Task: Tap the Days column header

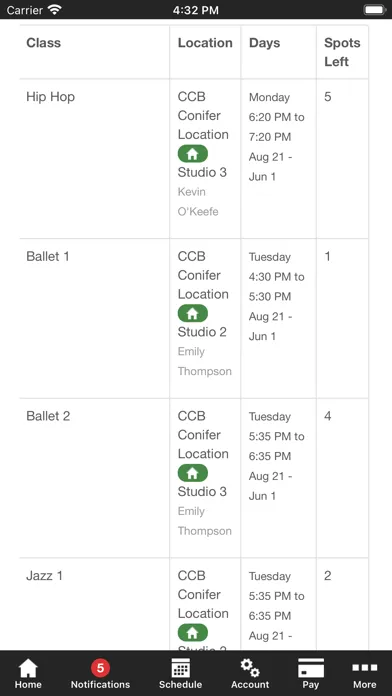Action: (x=265, y=43)
